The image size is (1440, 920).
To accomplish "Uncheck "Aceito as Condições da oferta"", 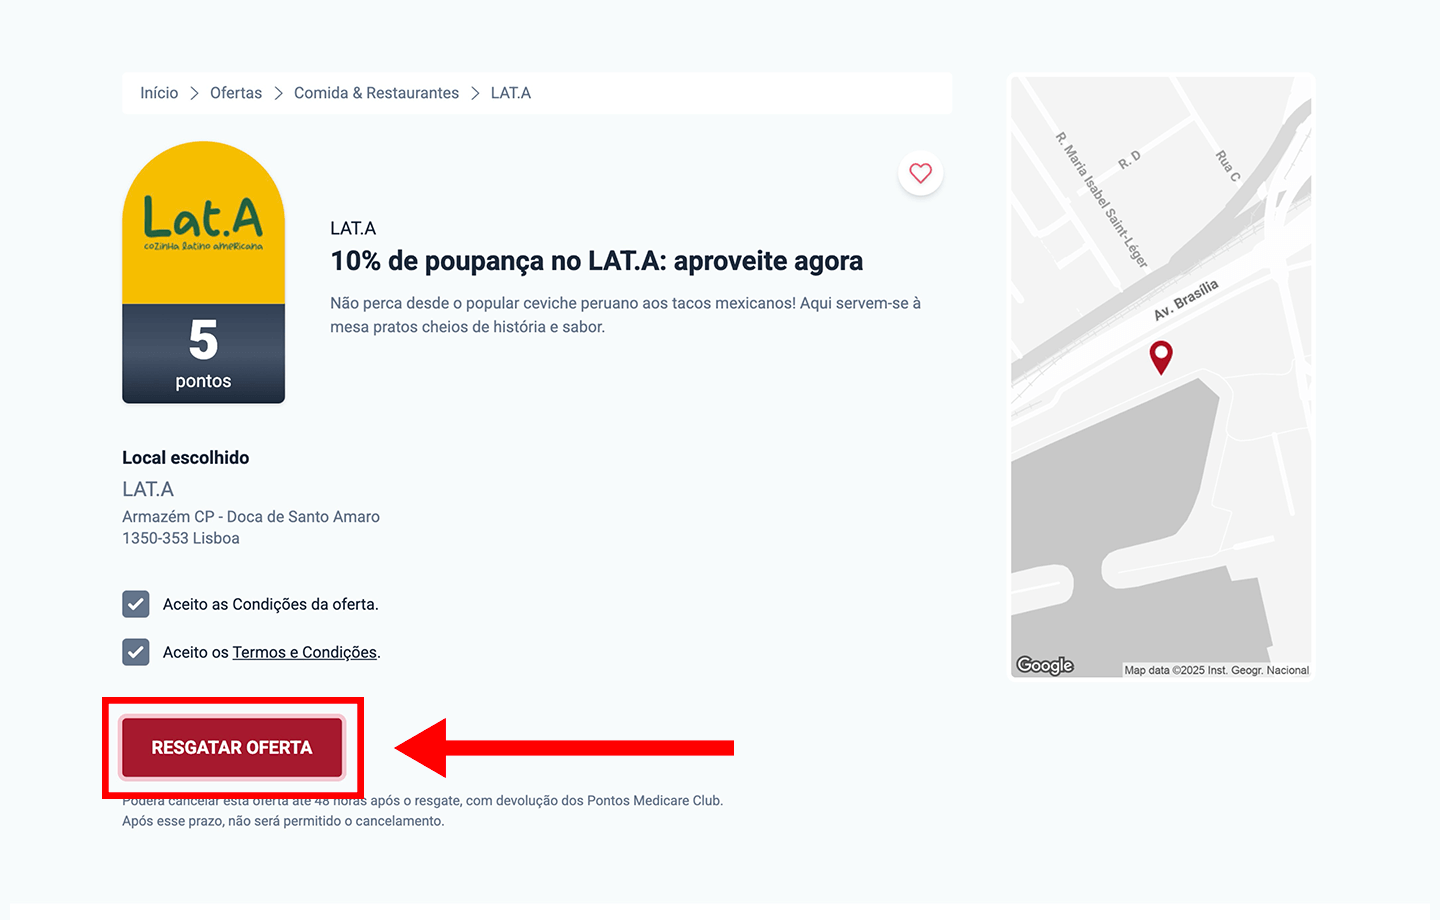I will [x=135, y=604].
